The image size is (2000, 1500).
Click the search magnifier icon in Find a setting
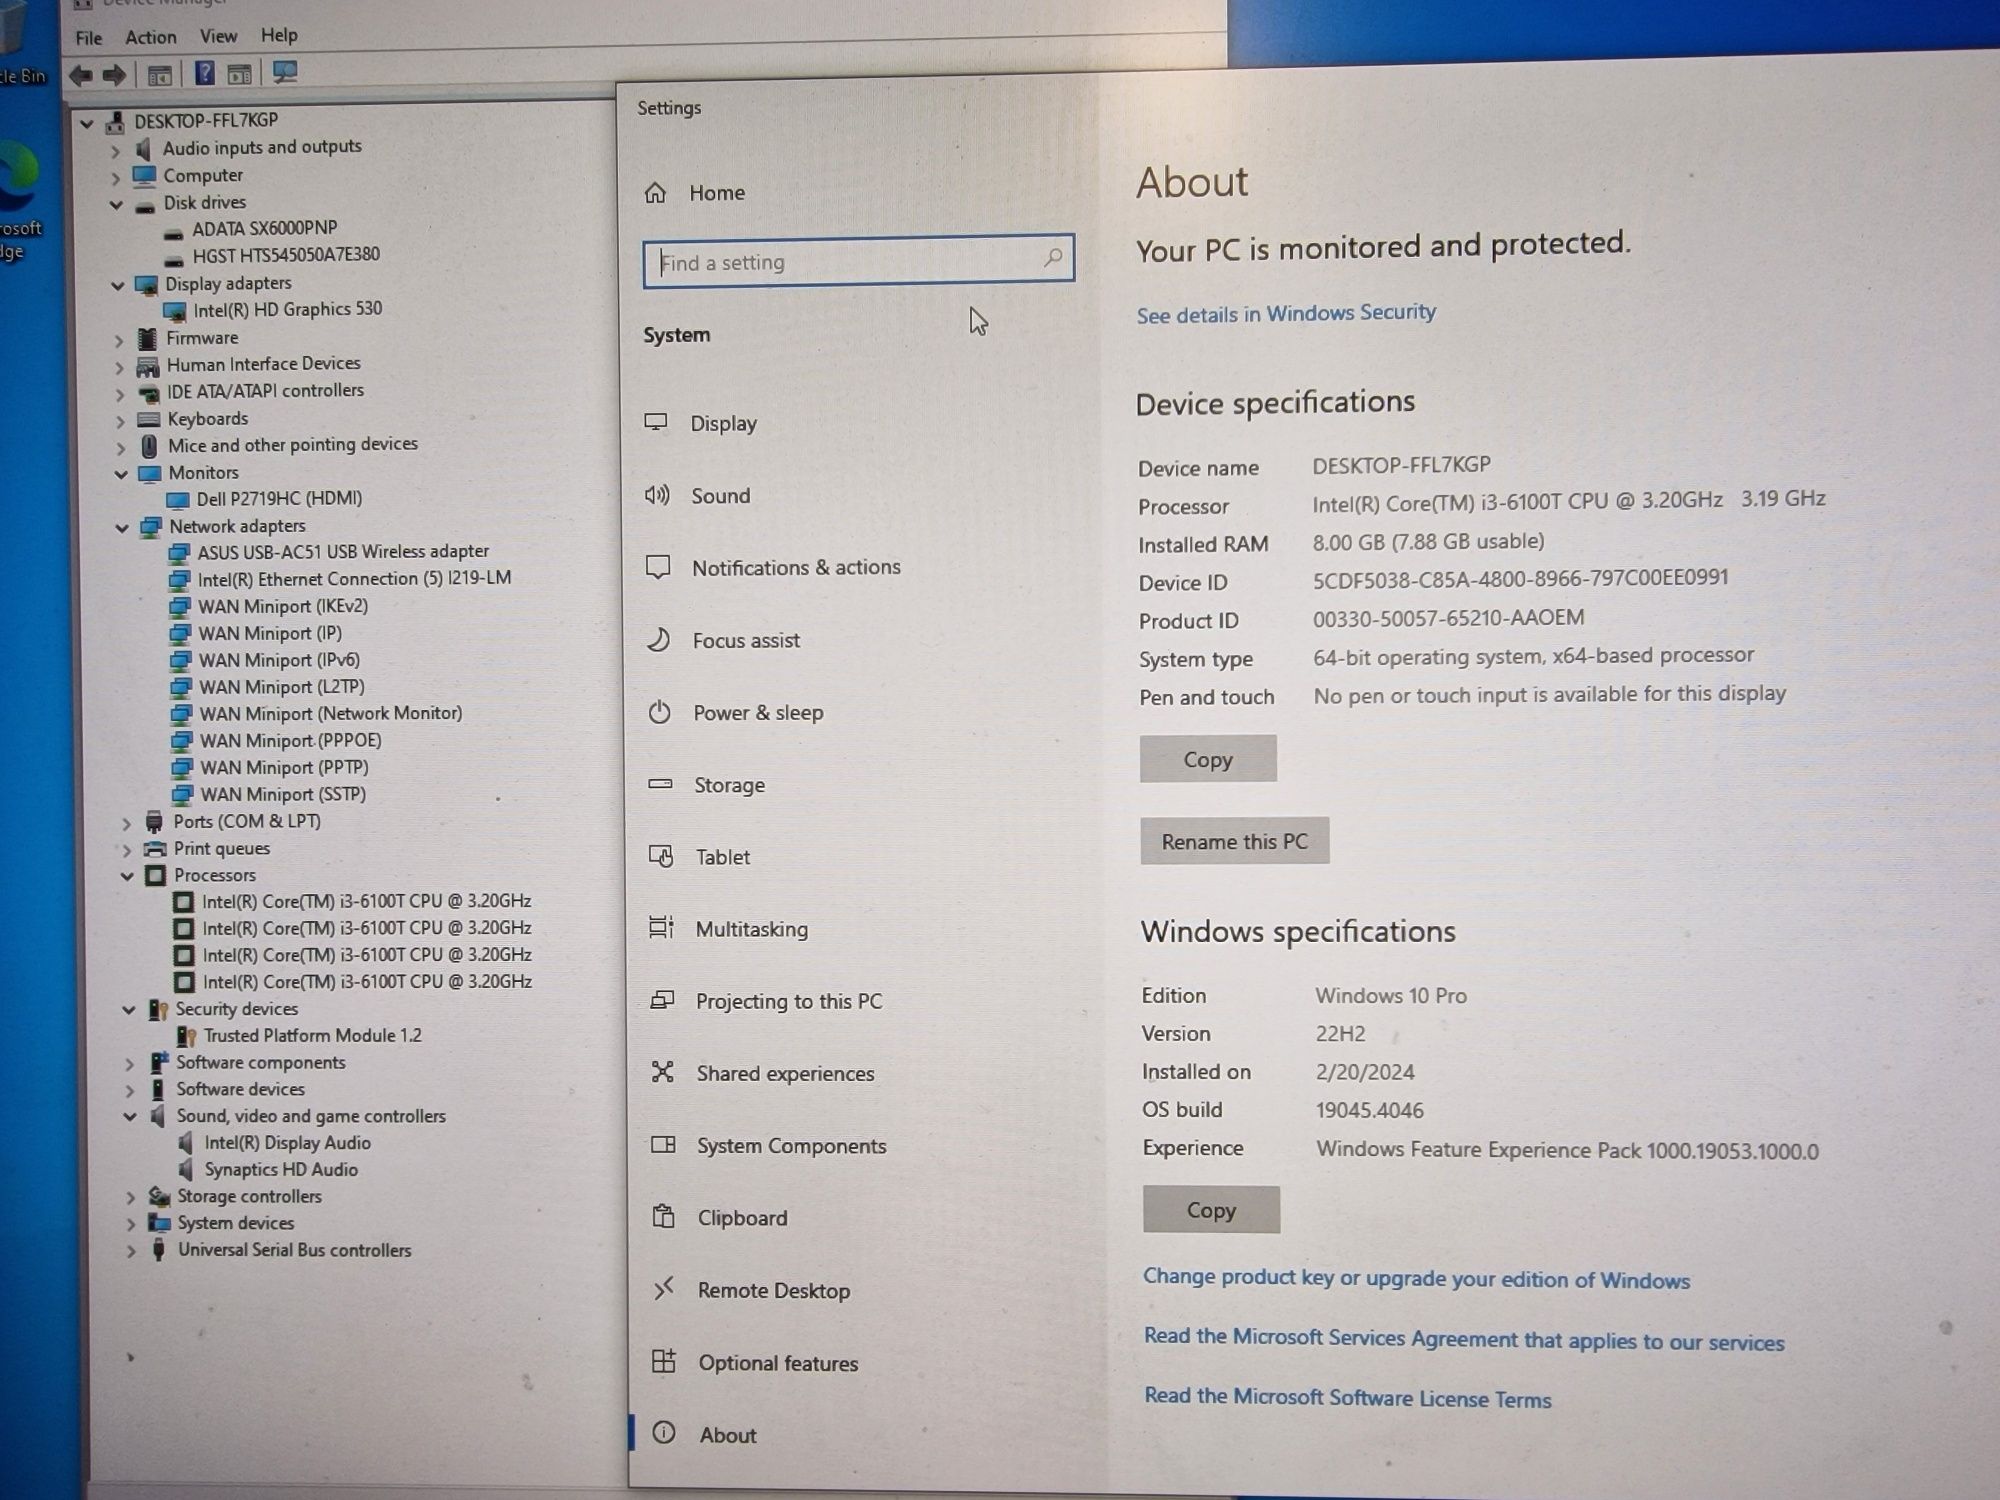coord(1053,258)
